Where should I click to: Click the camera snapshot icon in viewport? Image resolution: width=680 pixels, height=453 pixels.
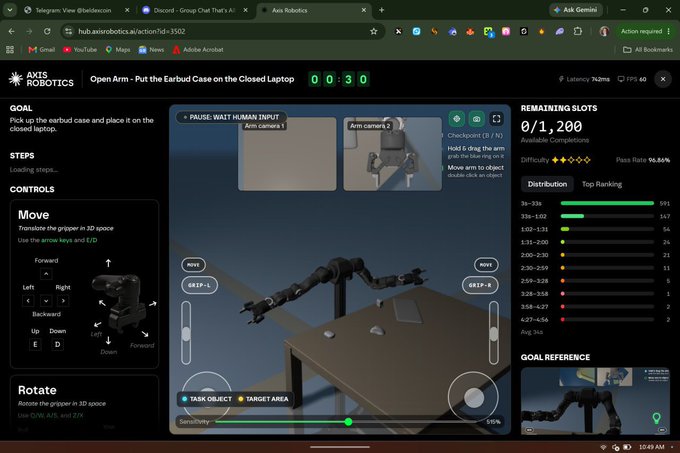click(x=476, y=119)
